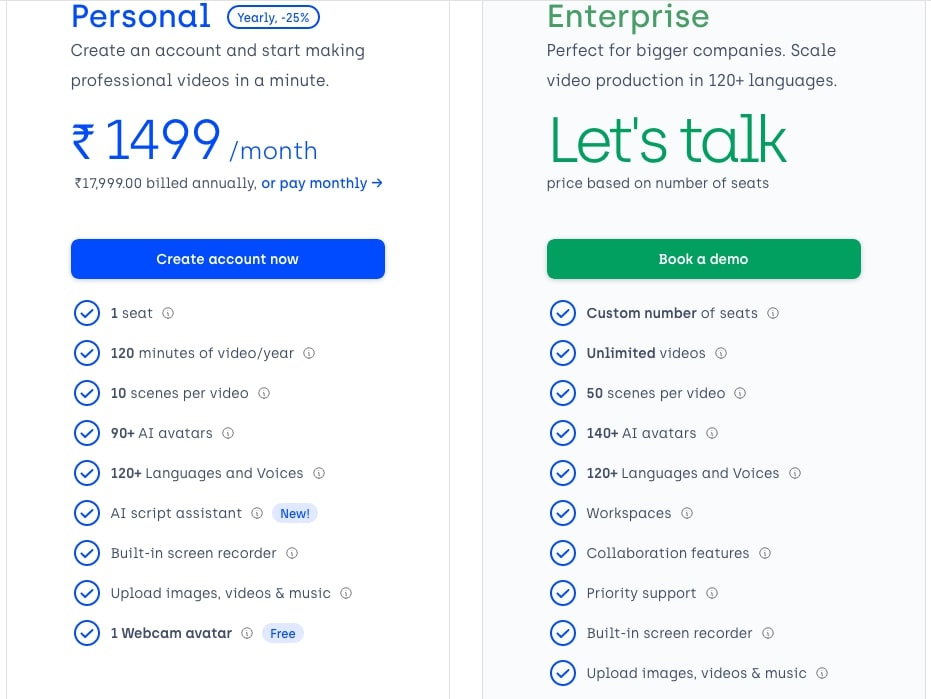Show info for Priority support

click(712, 593)
